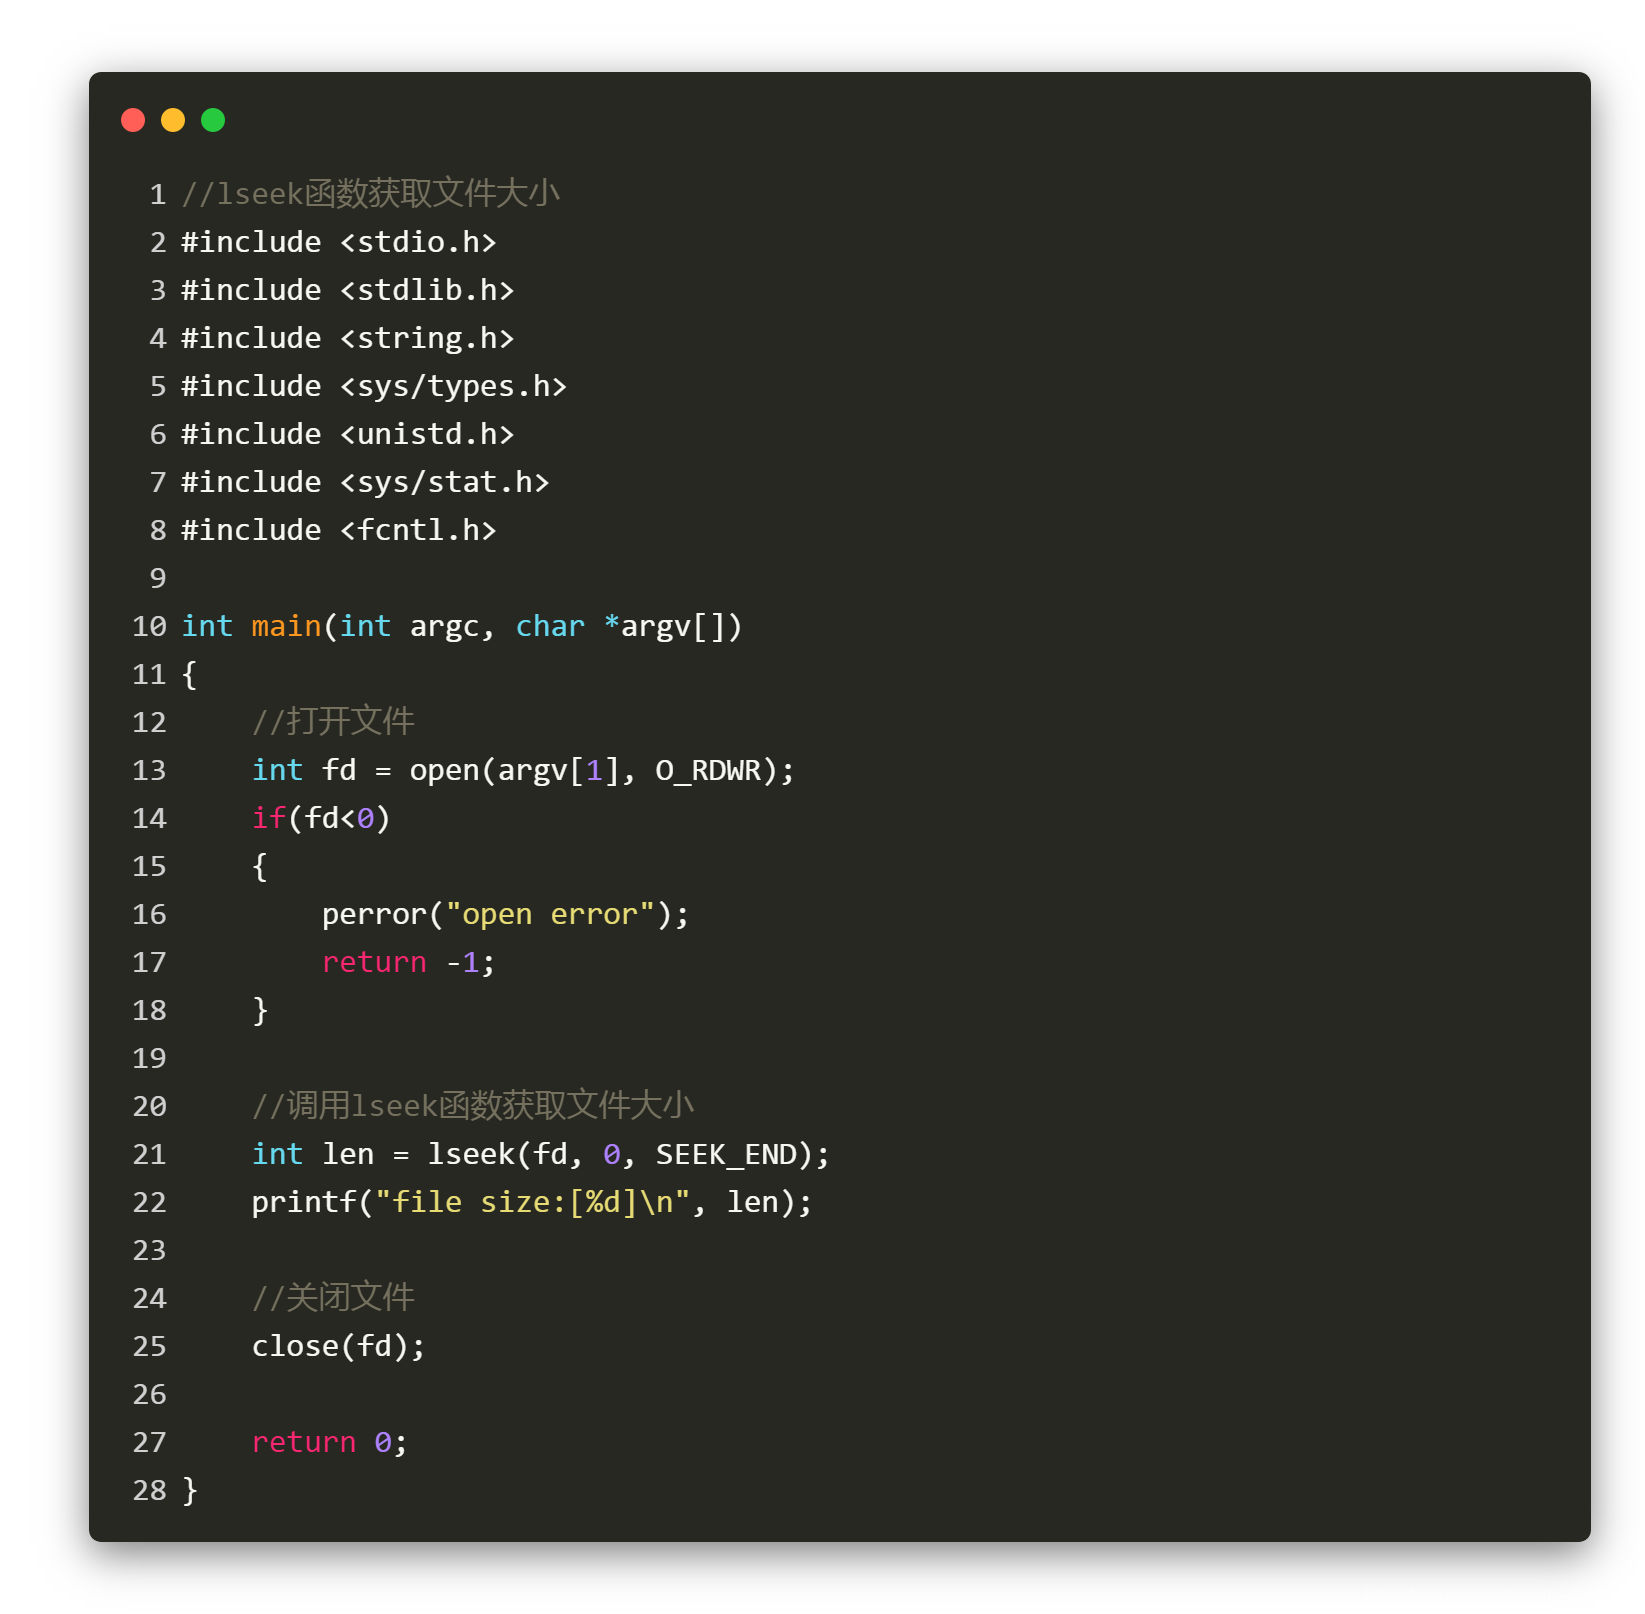Click 'perror("open error");' statement
This screenshot has height=1614, width=1645.
coord(506,915)
